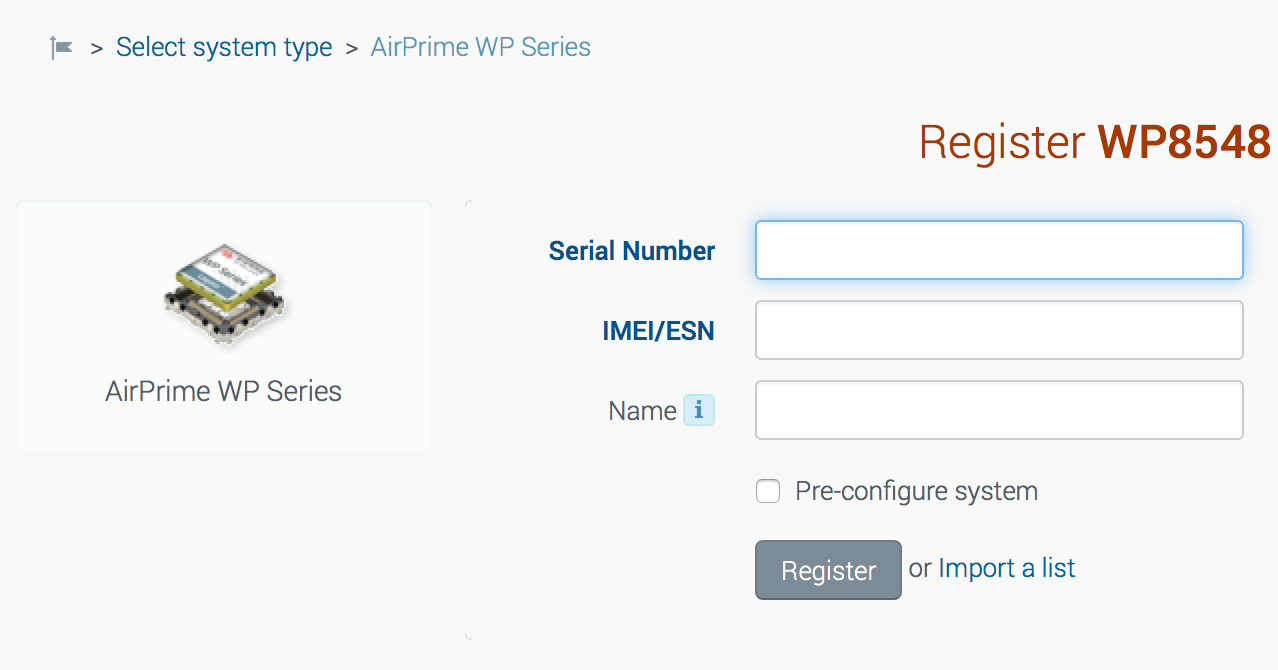Click the IMEI/ESN label
The height and width of the screenshot is (670, 1278).
(658, 331)
